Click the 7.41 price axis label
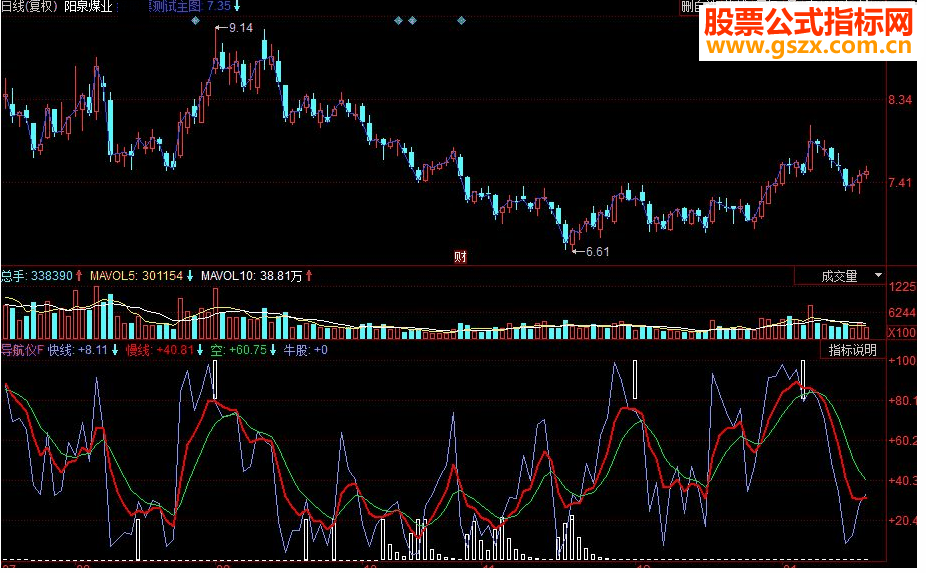926x573 pixels. tap(901, 183)
